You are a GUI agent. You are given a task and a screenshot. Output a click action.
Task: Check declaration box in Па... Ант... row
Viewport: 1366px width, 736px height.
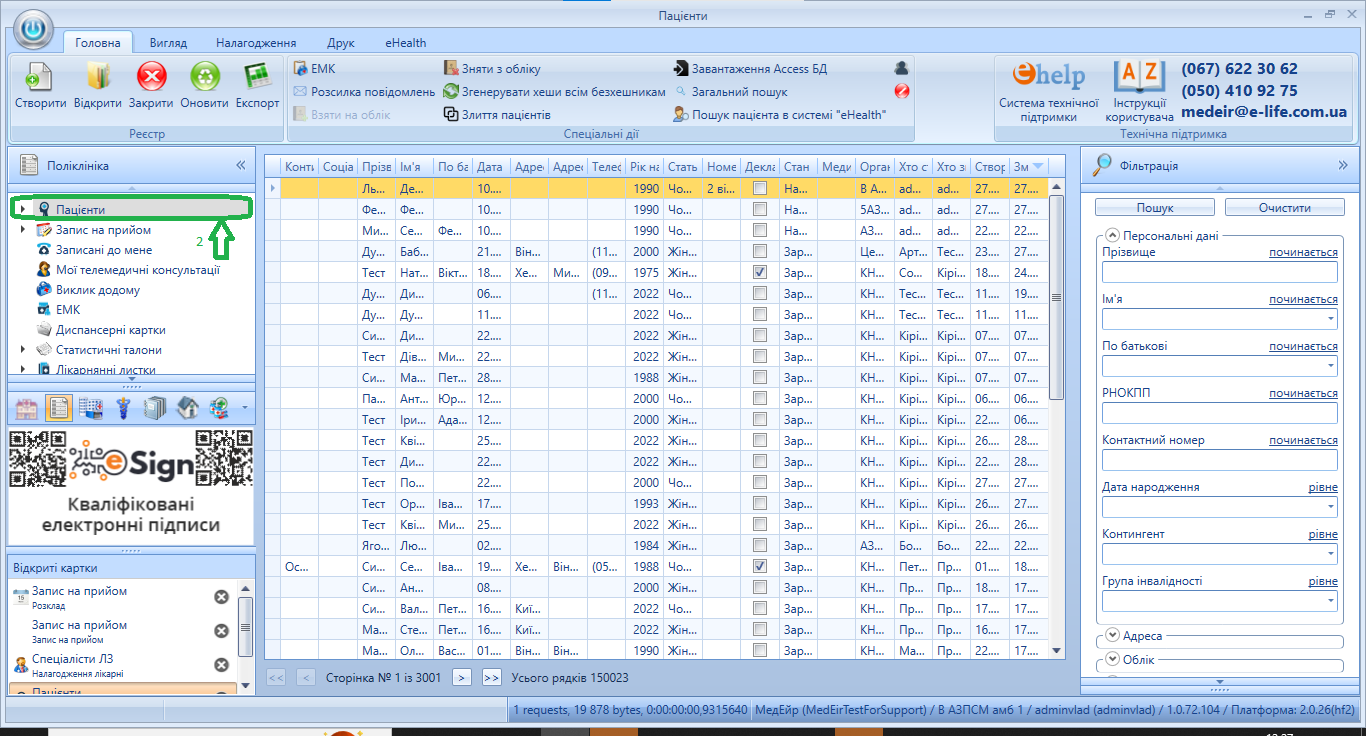(x=761, y=398)
